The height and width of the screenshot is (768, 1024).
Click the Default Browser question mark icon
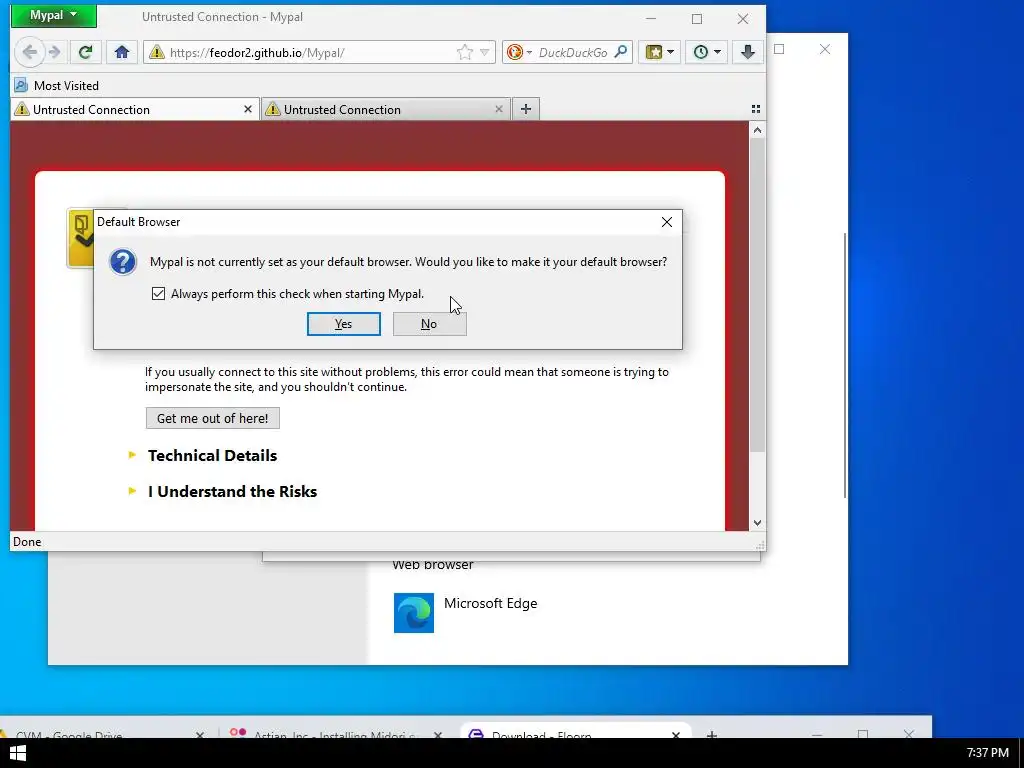122,262
